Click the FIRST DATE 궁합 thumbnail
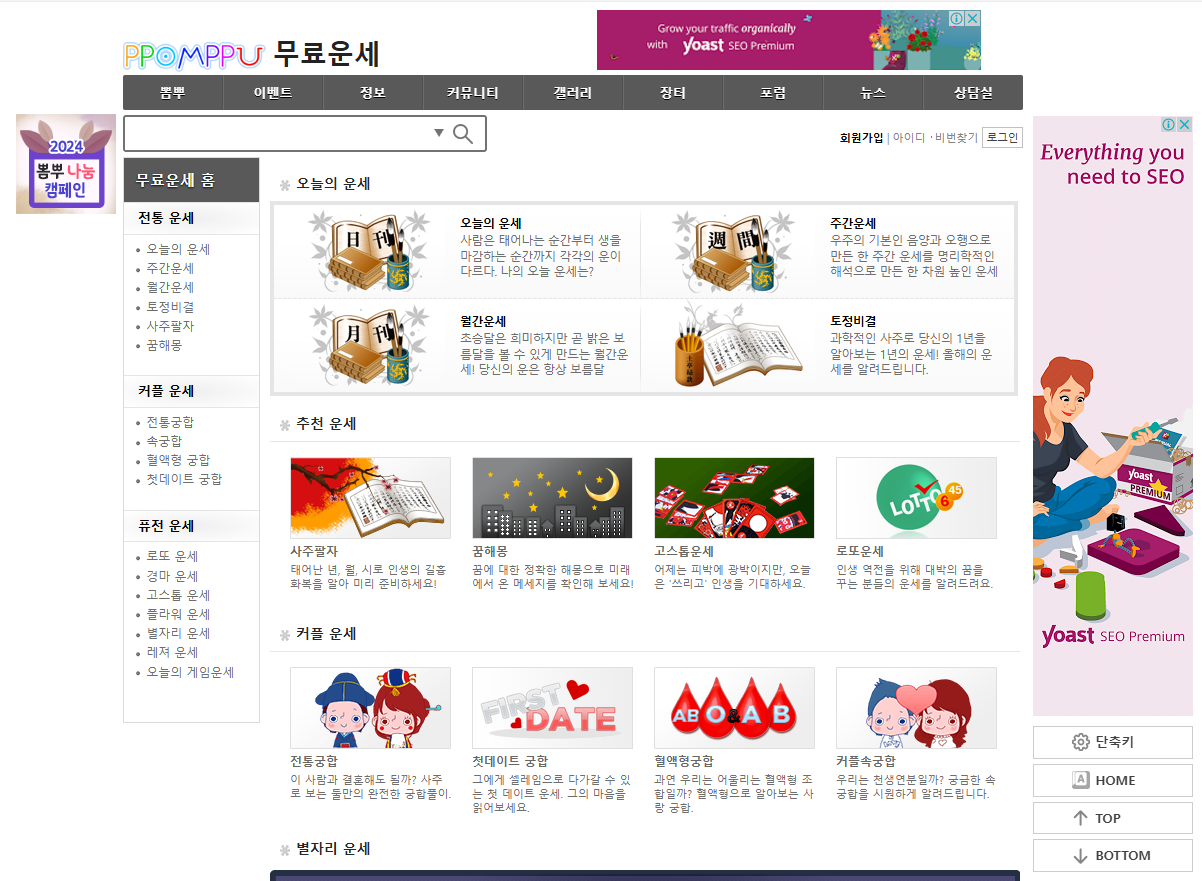Image resolution: width=1202 pixels, height=881 pixels. 552,707
